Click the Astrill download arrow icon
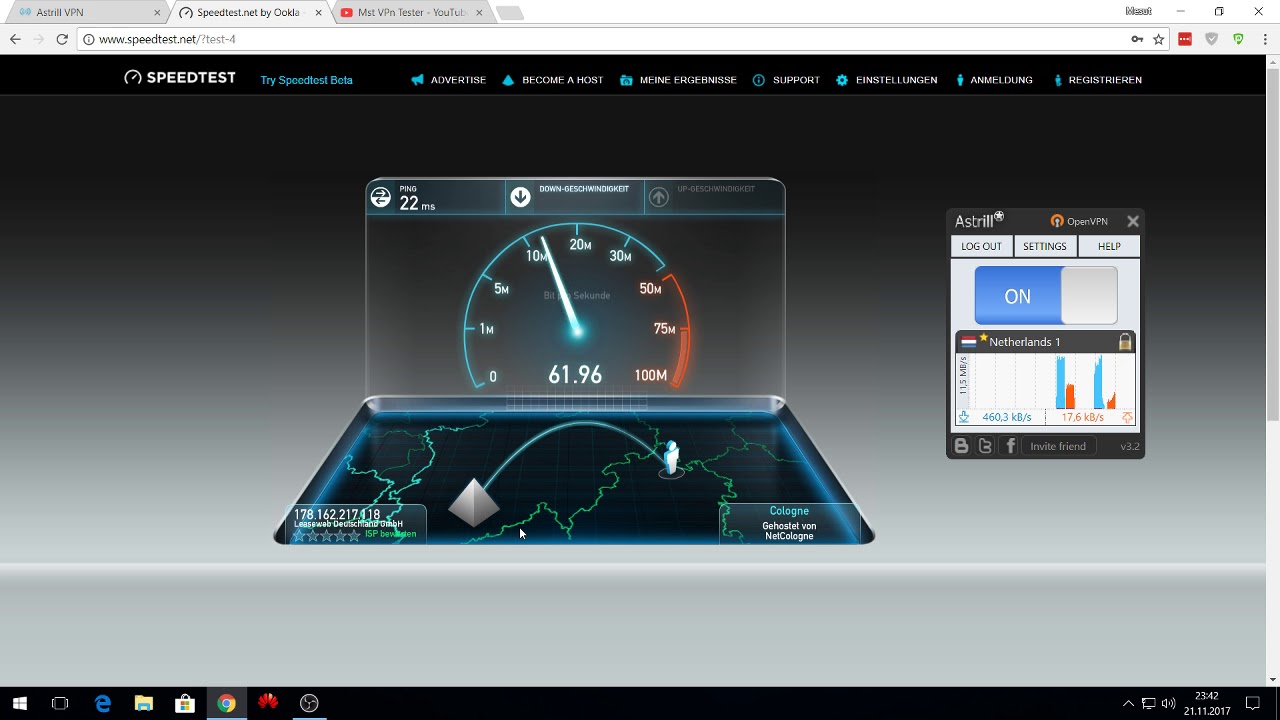Image resolution: width=1280 pixels, height=720 pixels. [964, 417]
